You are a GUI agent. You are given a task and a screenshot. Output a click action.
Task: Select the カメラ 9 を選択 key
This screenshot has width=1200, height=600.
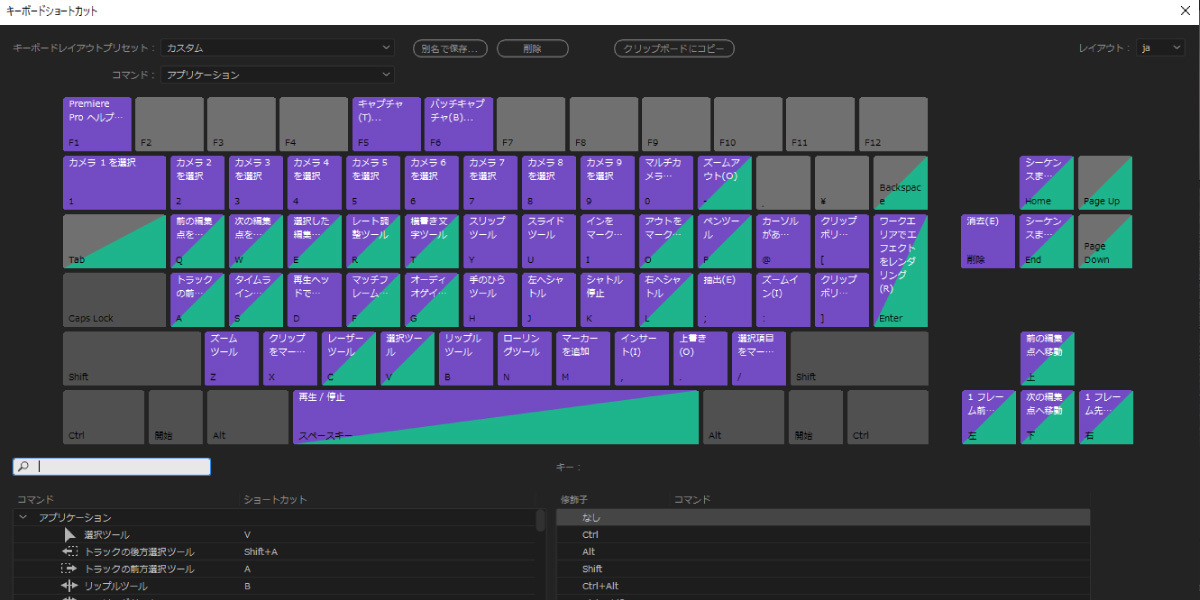tap(609, 182)
